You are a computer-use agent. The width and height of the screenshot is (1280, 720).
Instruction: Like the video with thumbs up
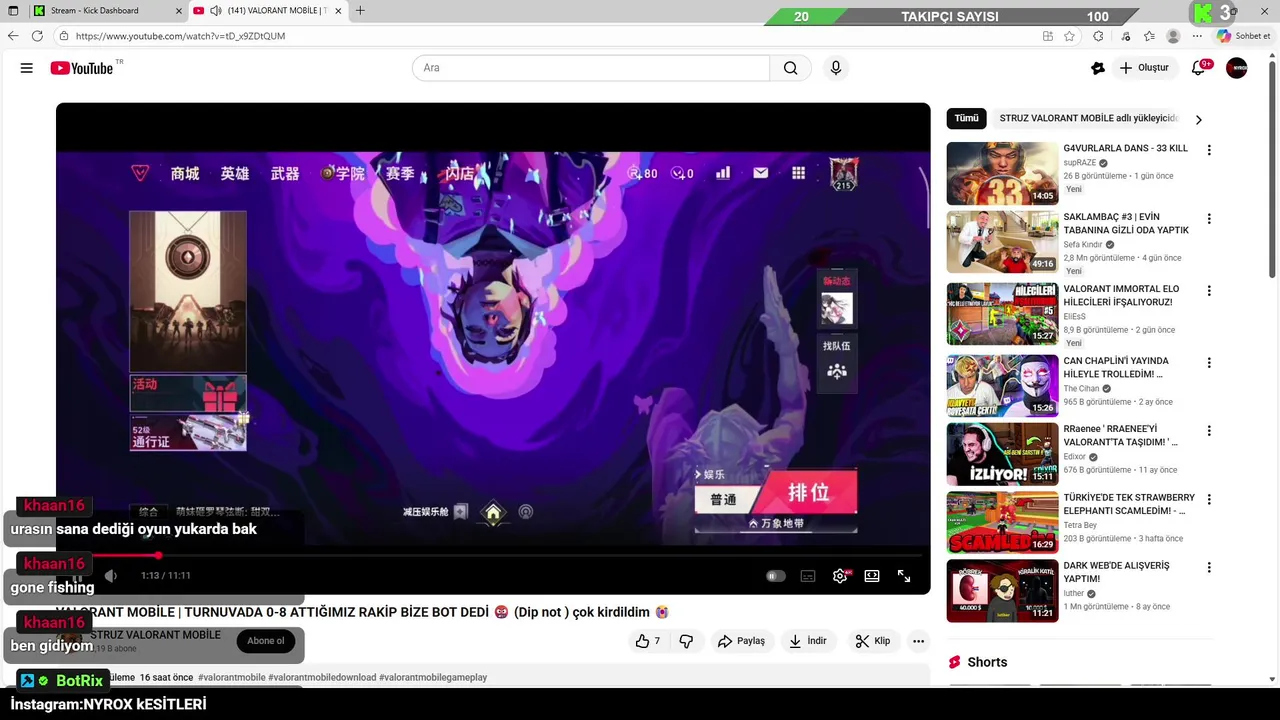click(x=648, y=641)
